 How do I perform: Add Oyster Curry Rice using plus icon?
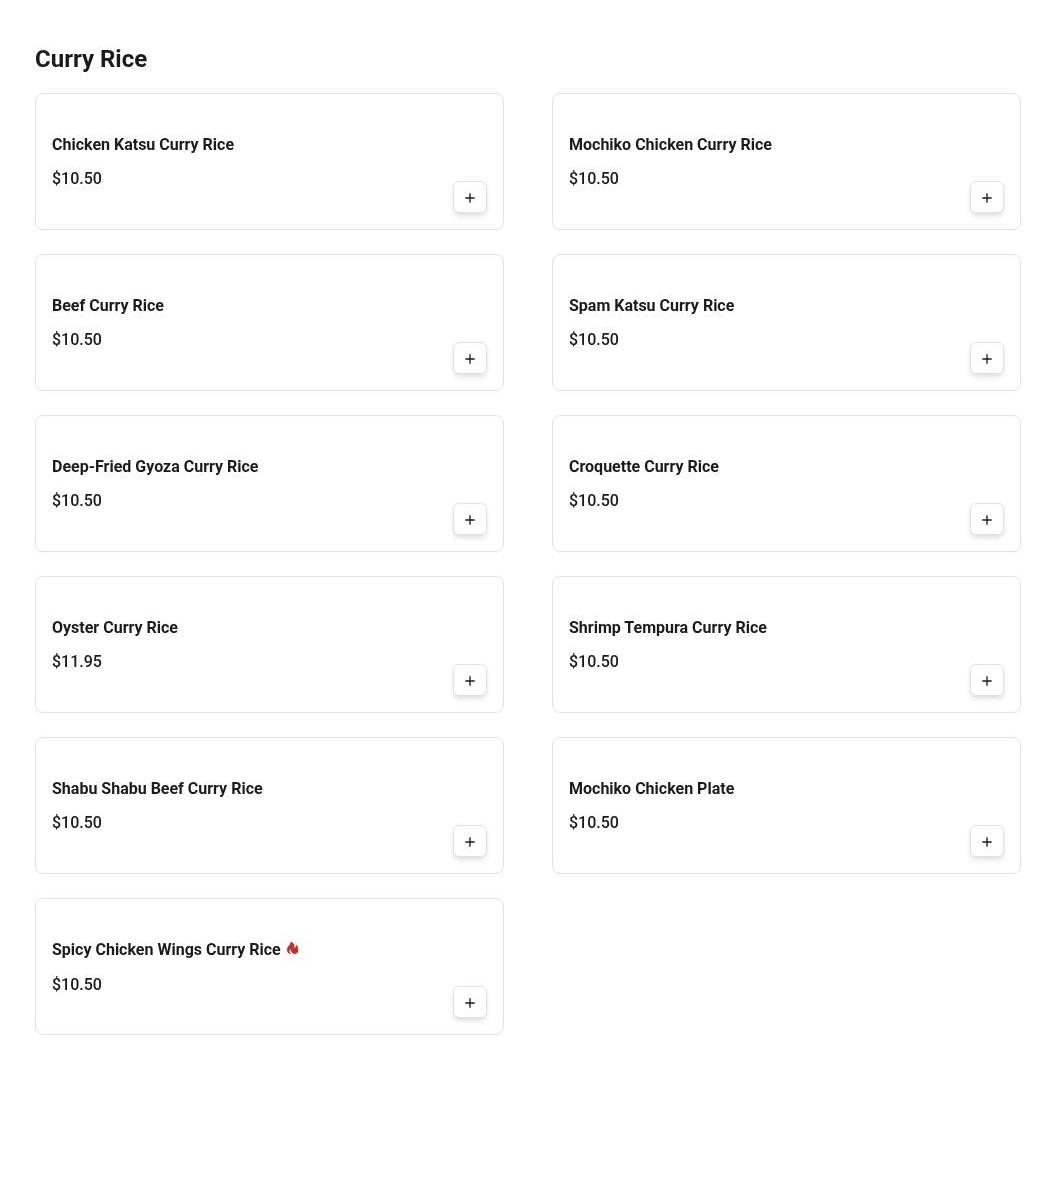coord(470,681)
